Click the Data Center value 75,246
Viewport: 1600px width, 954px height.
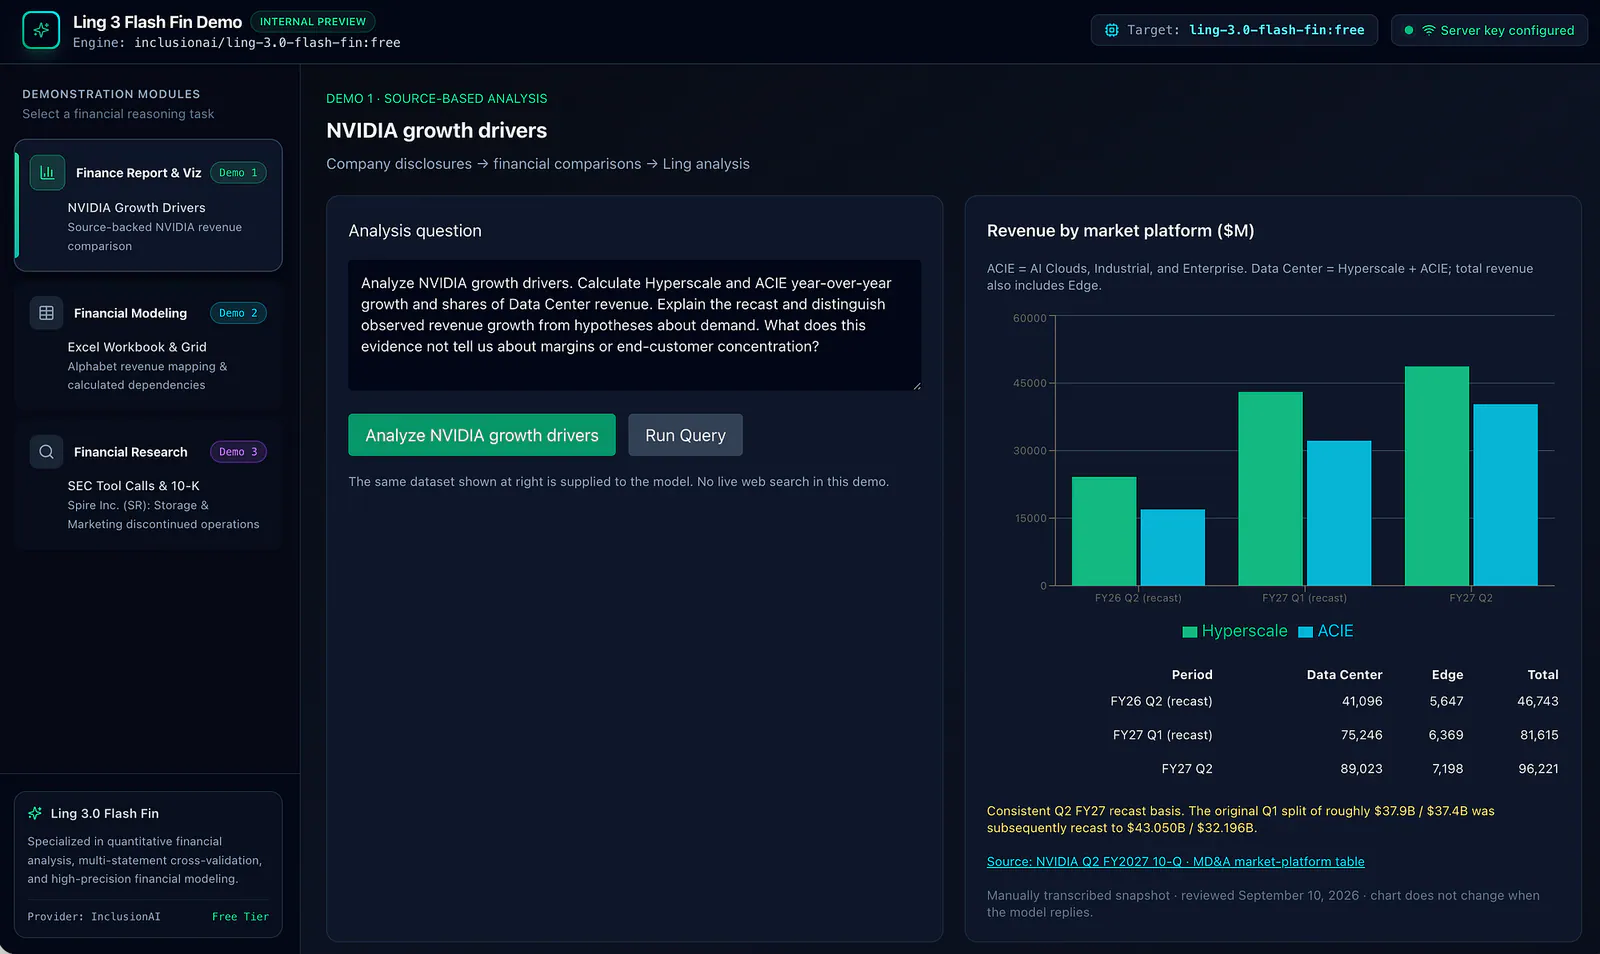point(1362,735)
